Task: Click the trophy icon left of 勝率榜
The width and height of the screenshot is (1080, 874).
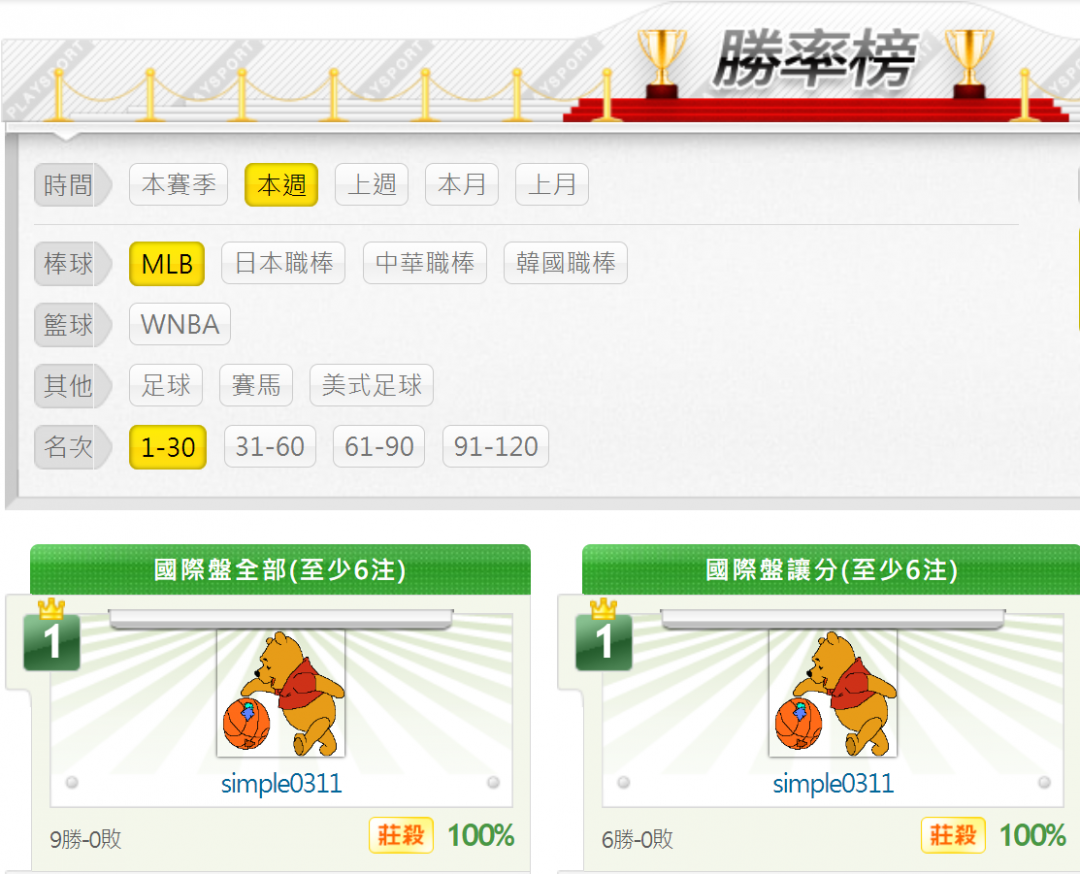Action: [661, 63]
